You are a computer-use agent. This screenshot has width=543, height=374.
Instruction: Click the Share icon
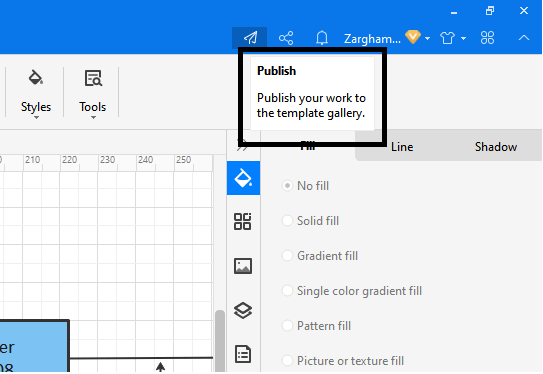(x=286, y=38)
